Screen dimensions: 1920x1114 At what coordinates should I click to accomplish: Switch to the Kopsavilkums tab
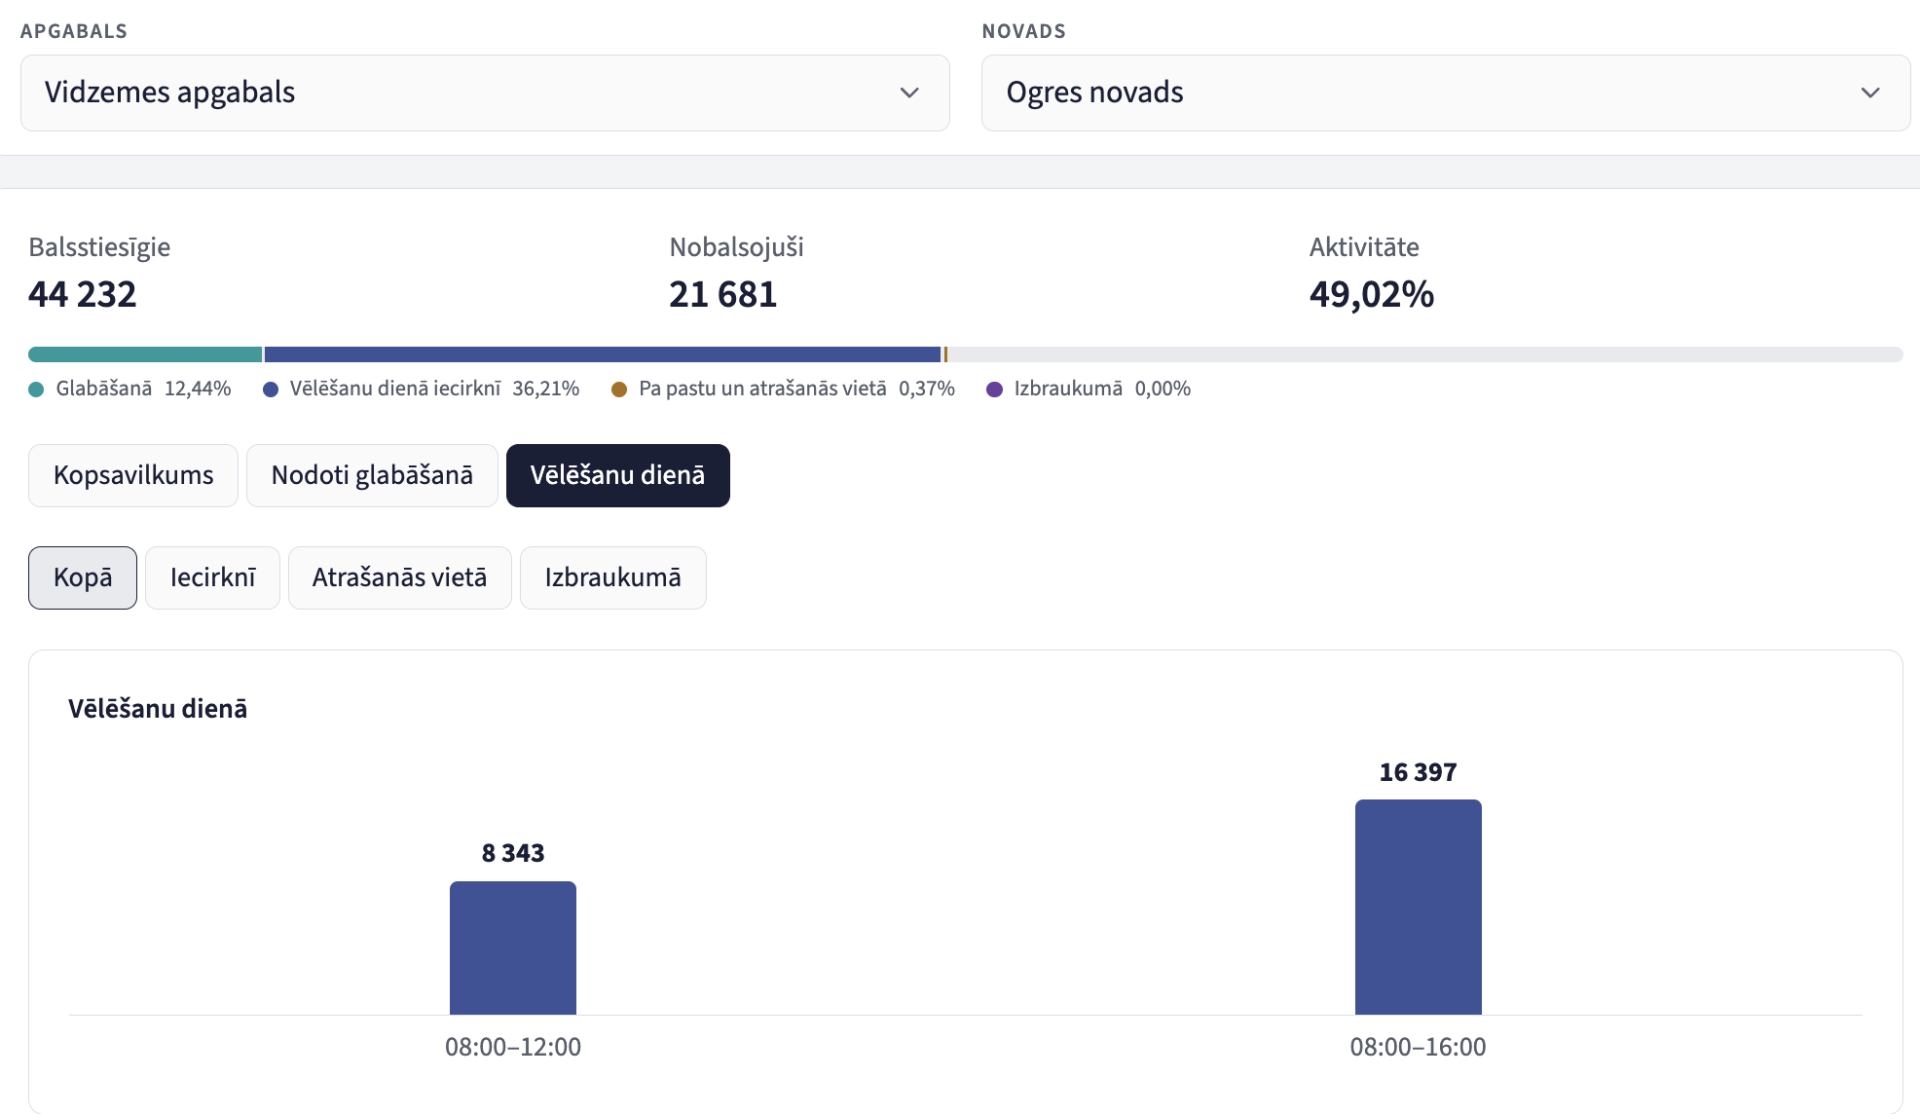click(x=133, y=475)
